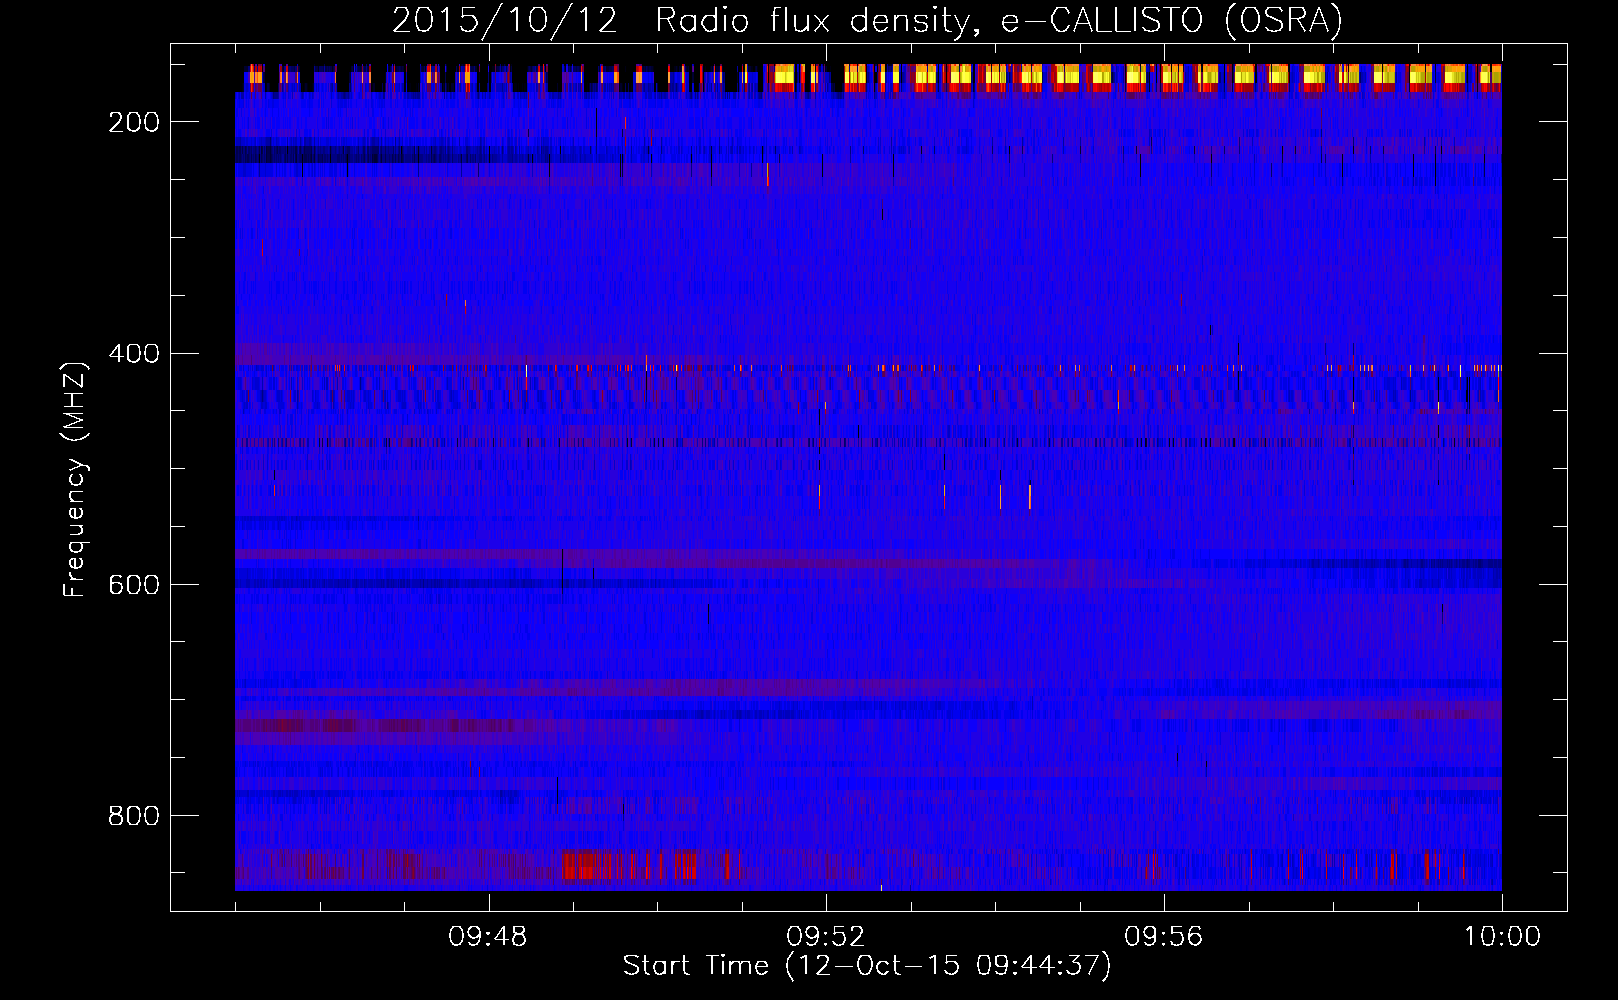
Task: Click the plot title '2015/10/12 Radio flux density, e-CALLISTO (OSRA)'
Action: [867, 20]
